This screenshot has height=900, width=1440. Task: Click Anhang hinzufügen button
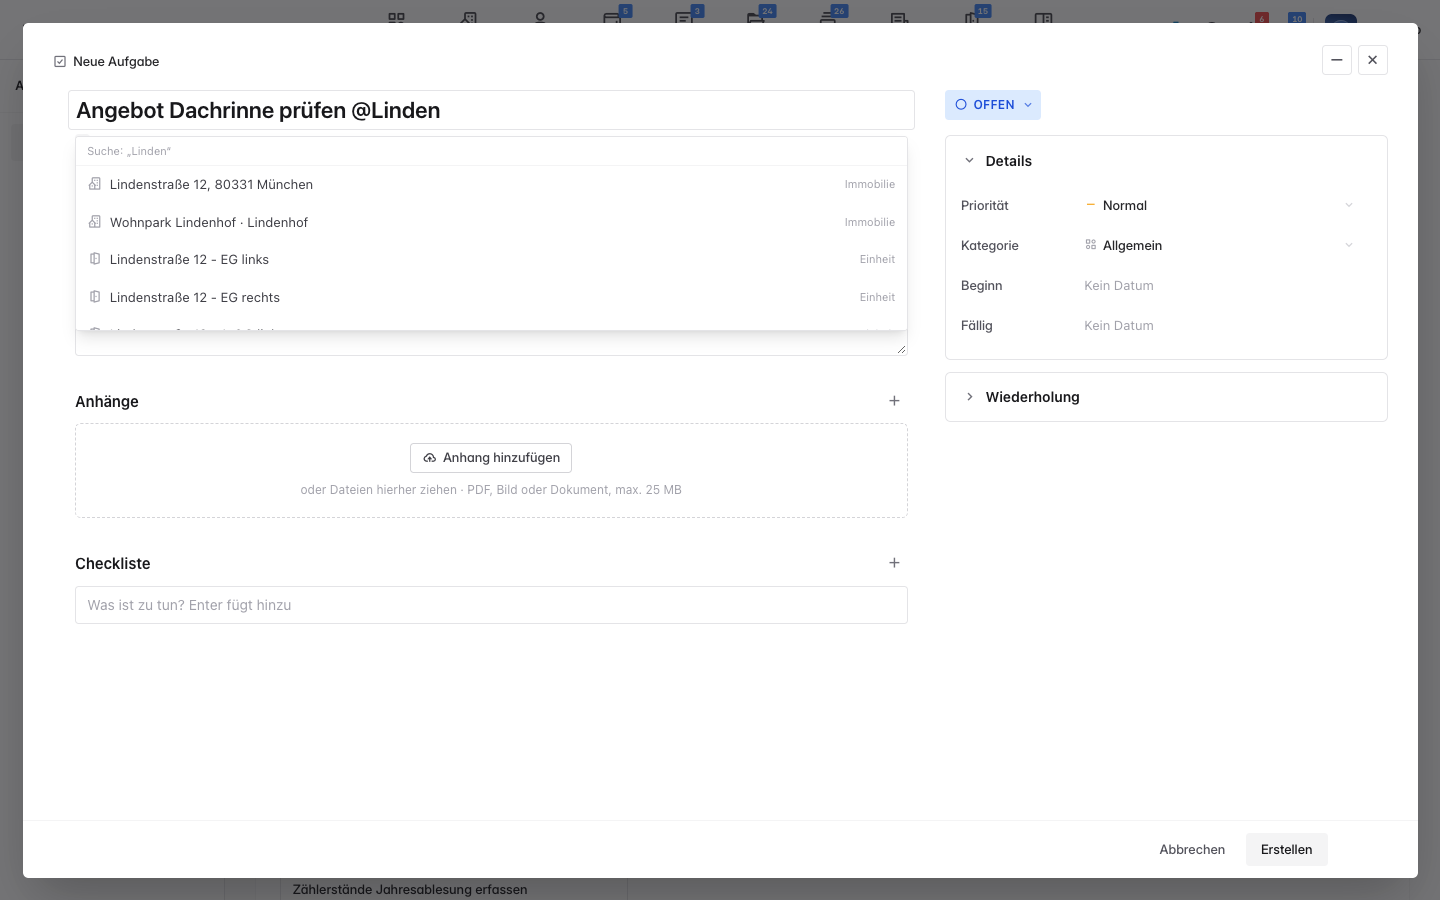tap(491, 458)
